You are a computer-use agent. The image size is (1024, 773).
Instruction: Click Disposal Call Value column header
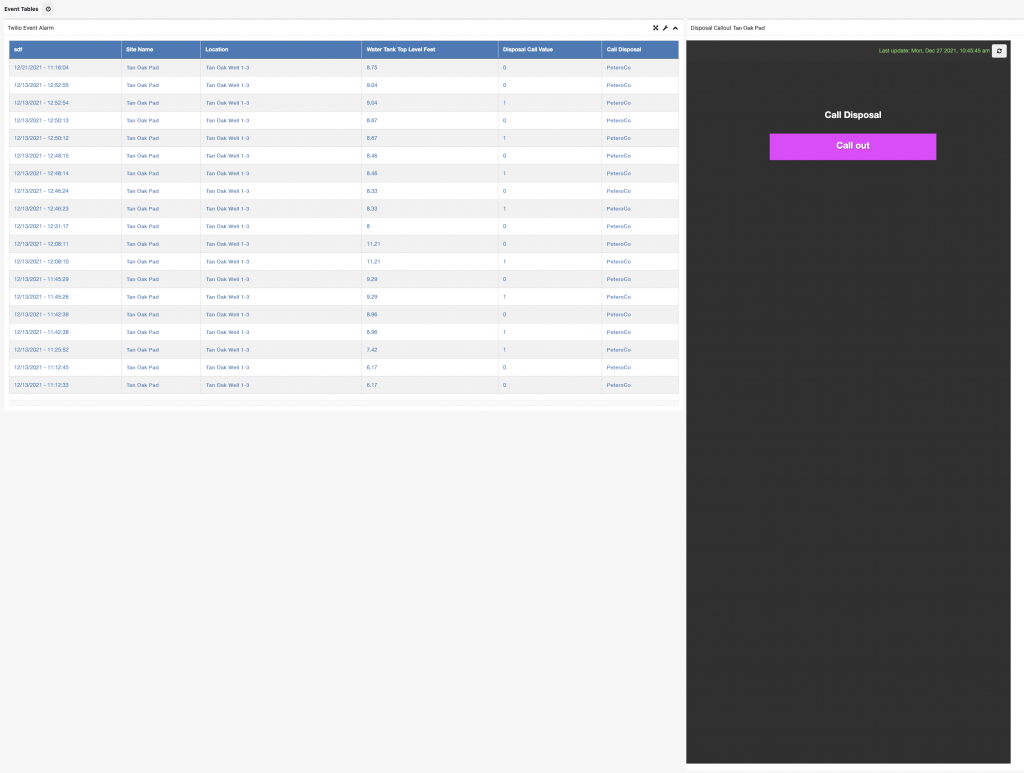[x=549, y=50]
